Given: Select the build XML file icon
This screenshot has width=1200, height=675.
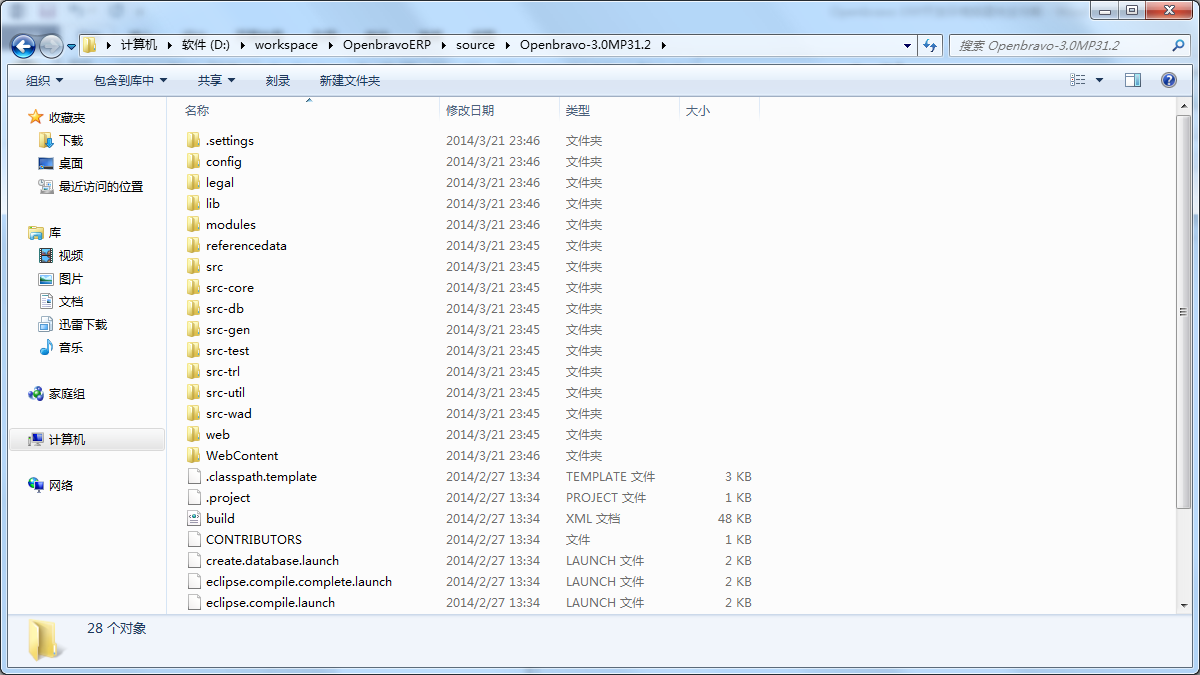Looking at the screenshot, I should 194,518.
